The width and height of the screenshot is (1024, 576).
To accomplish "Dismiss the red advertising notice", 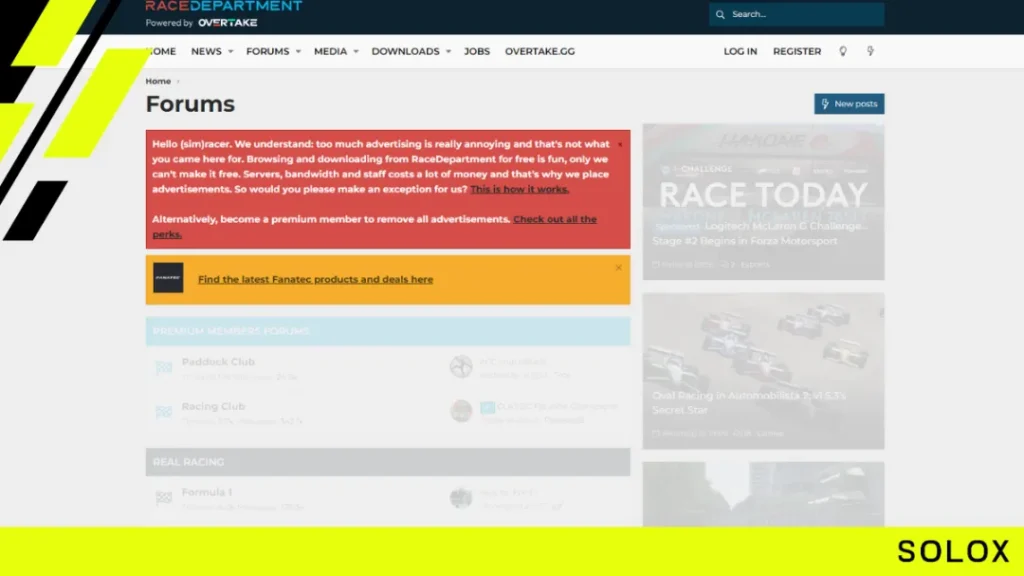I will (620, 144).
